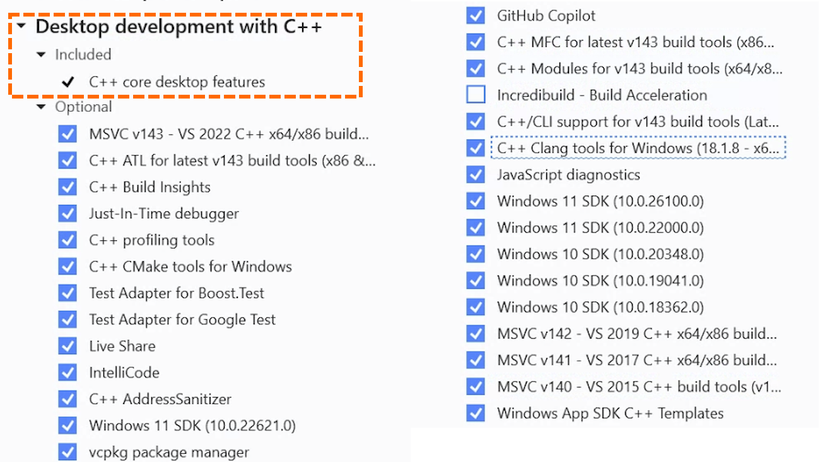The image size is (820, 462).
Task: Uncheck GitHub Copilot component
Action: (x=475, y=15)
